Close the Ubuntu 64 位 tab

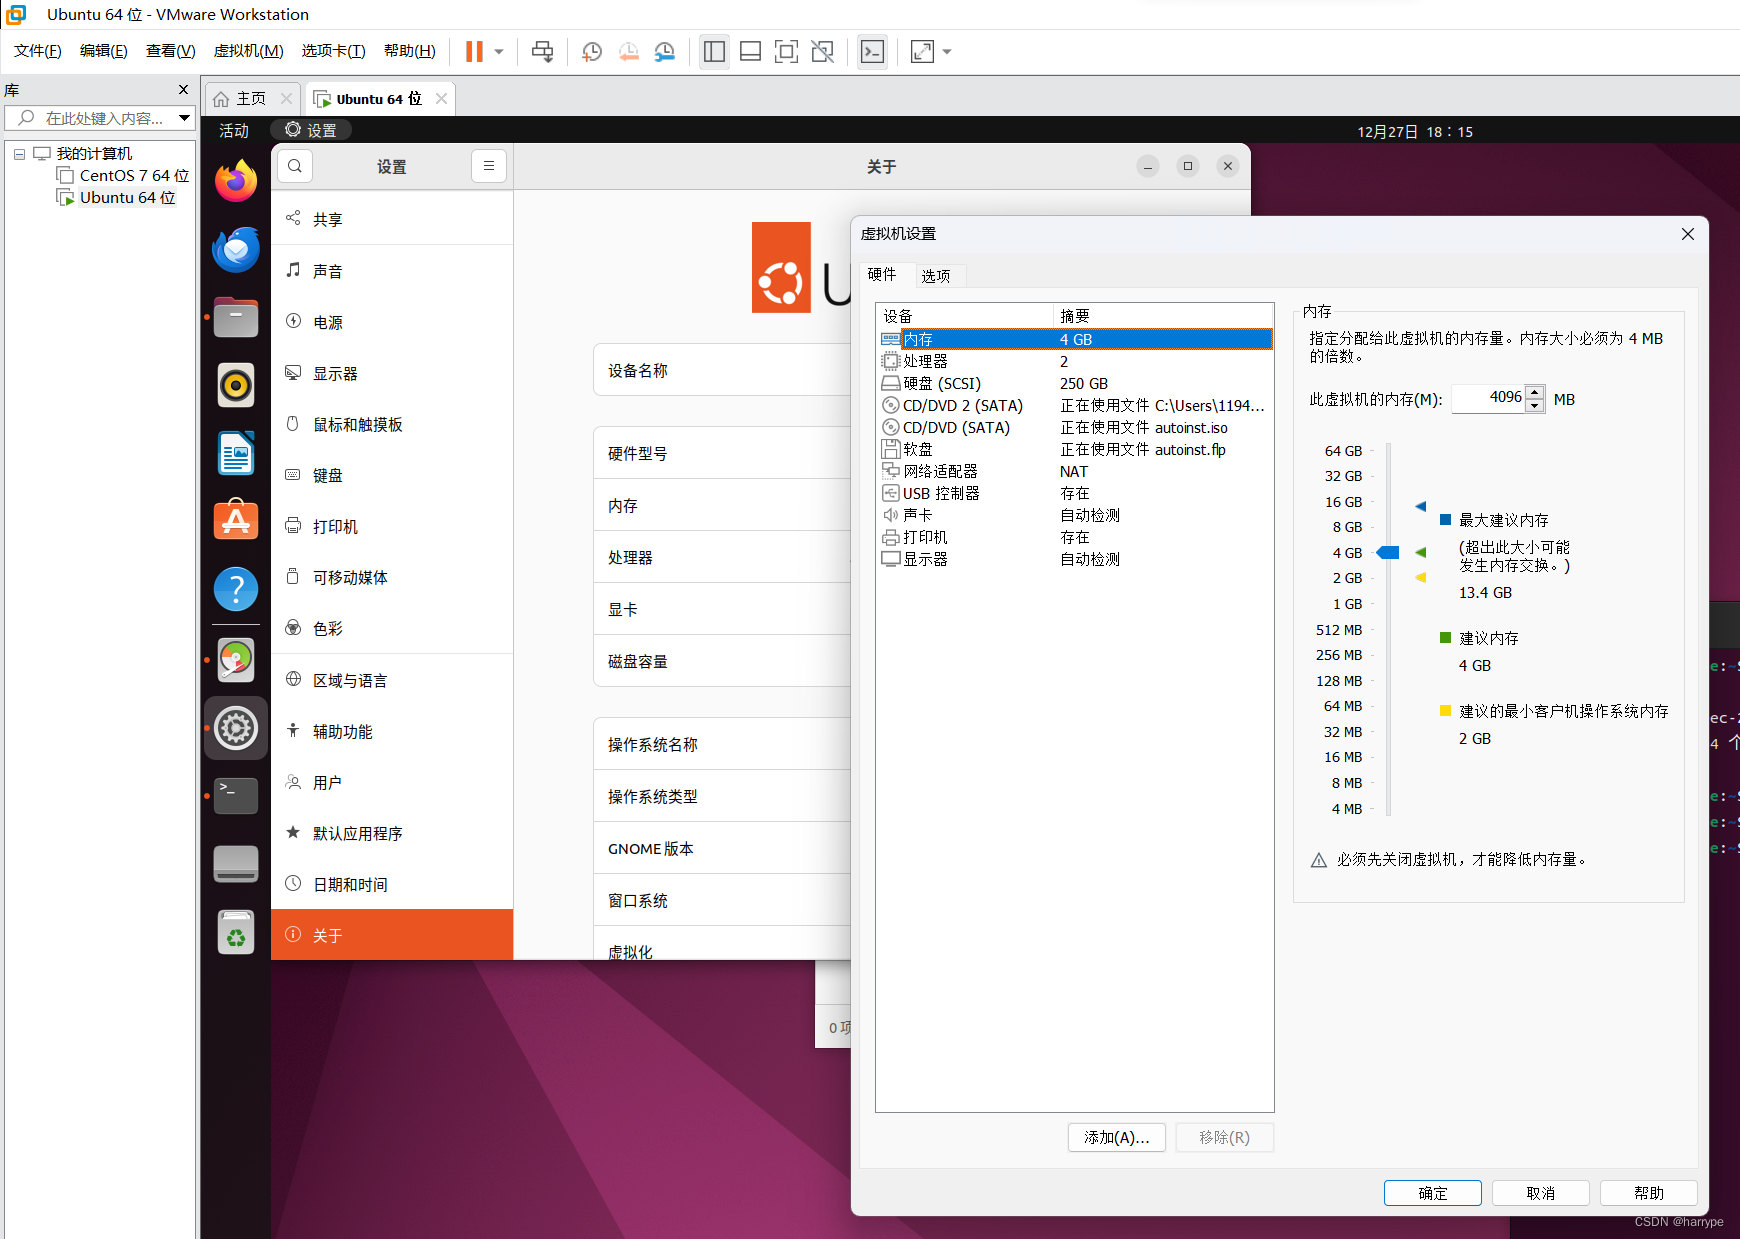[441, 99]
